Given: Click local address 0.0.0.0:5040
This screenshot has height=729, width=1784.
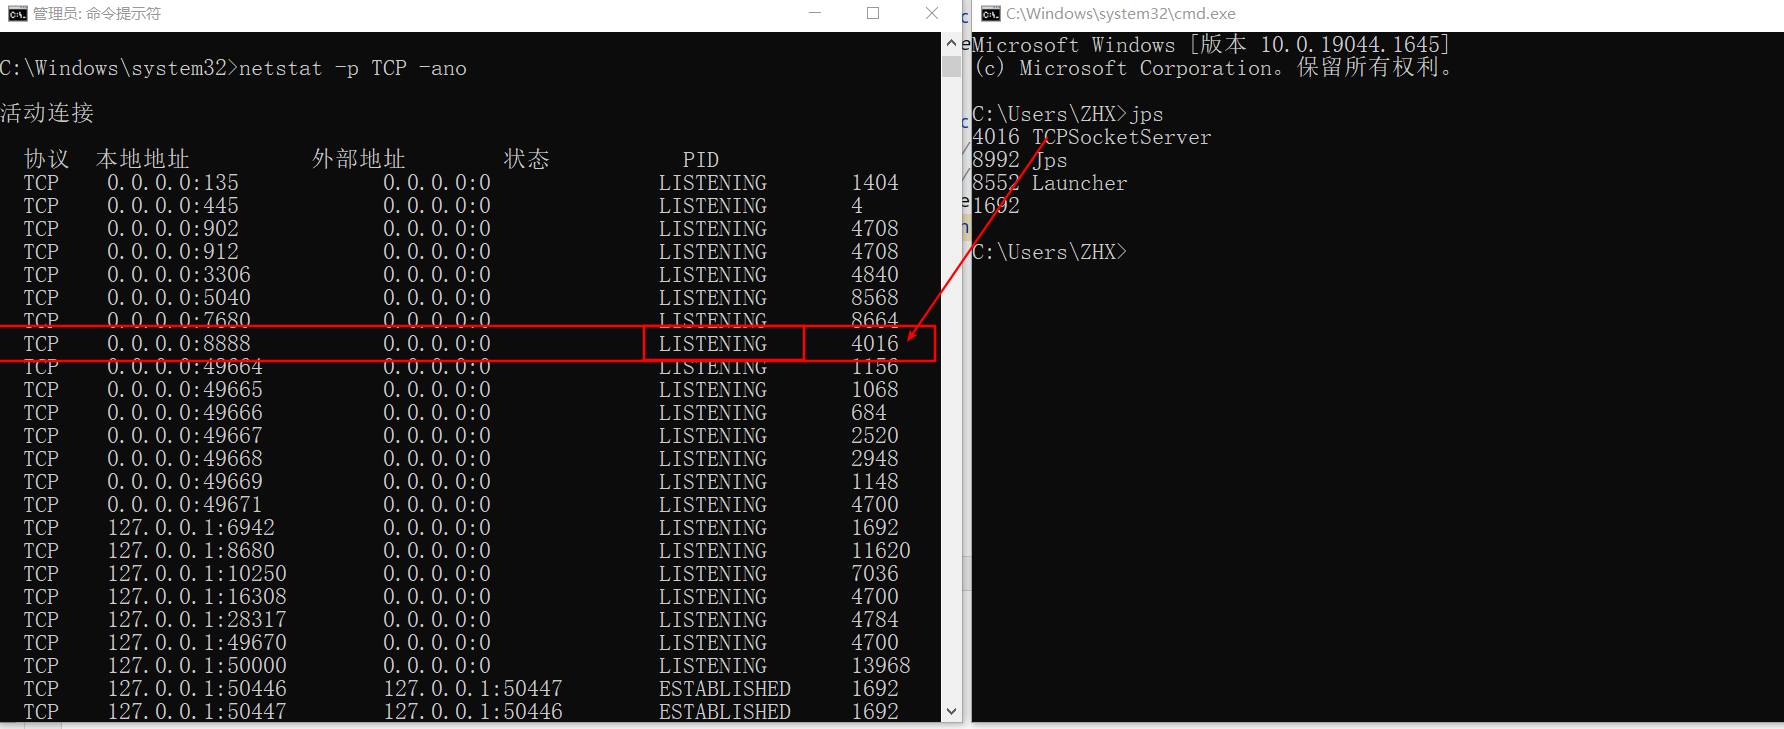Looking at the screenshot, I should click(179, 298).
